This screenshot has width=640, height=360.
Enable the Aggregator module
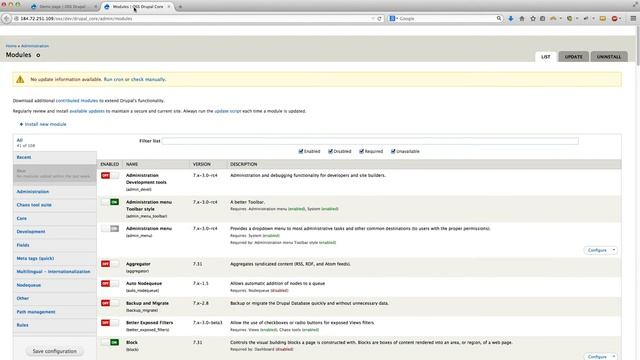click(110, 264)
